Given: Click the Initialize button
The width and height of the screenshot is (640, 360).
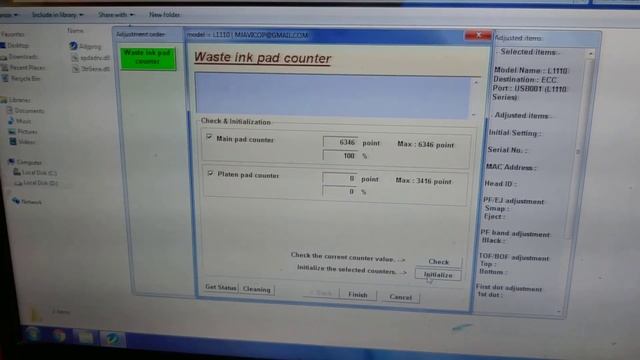Looking at the screenshot, I should [x=438, y=275].
